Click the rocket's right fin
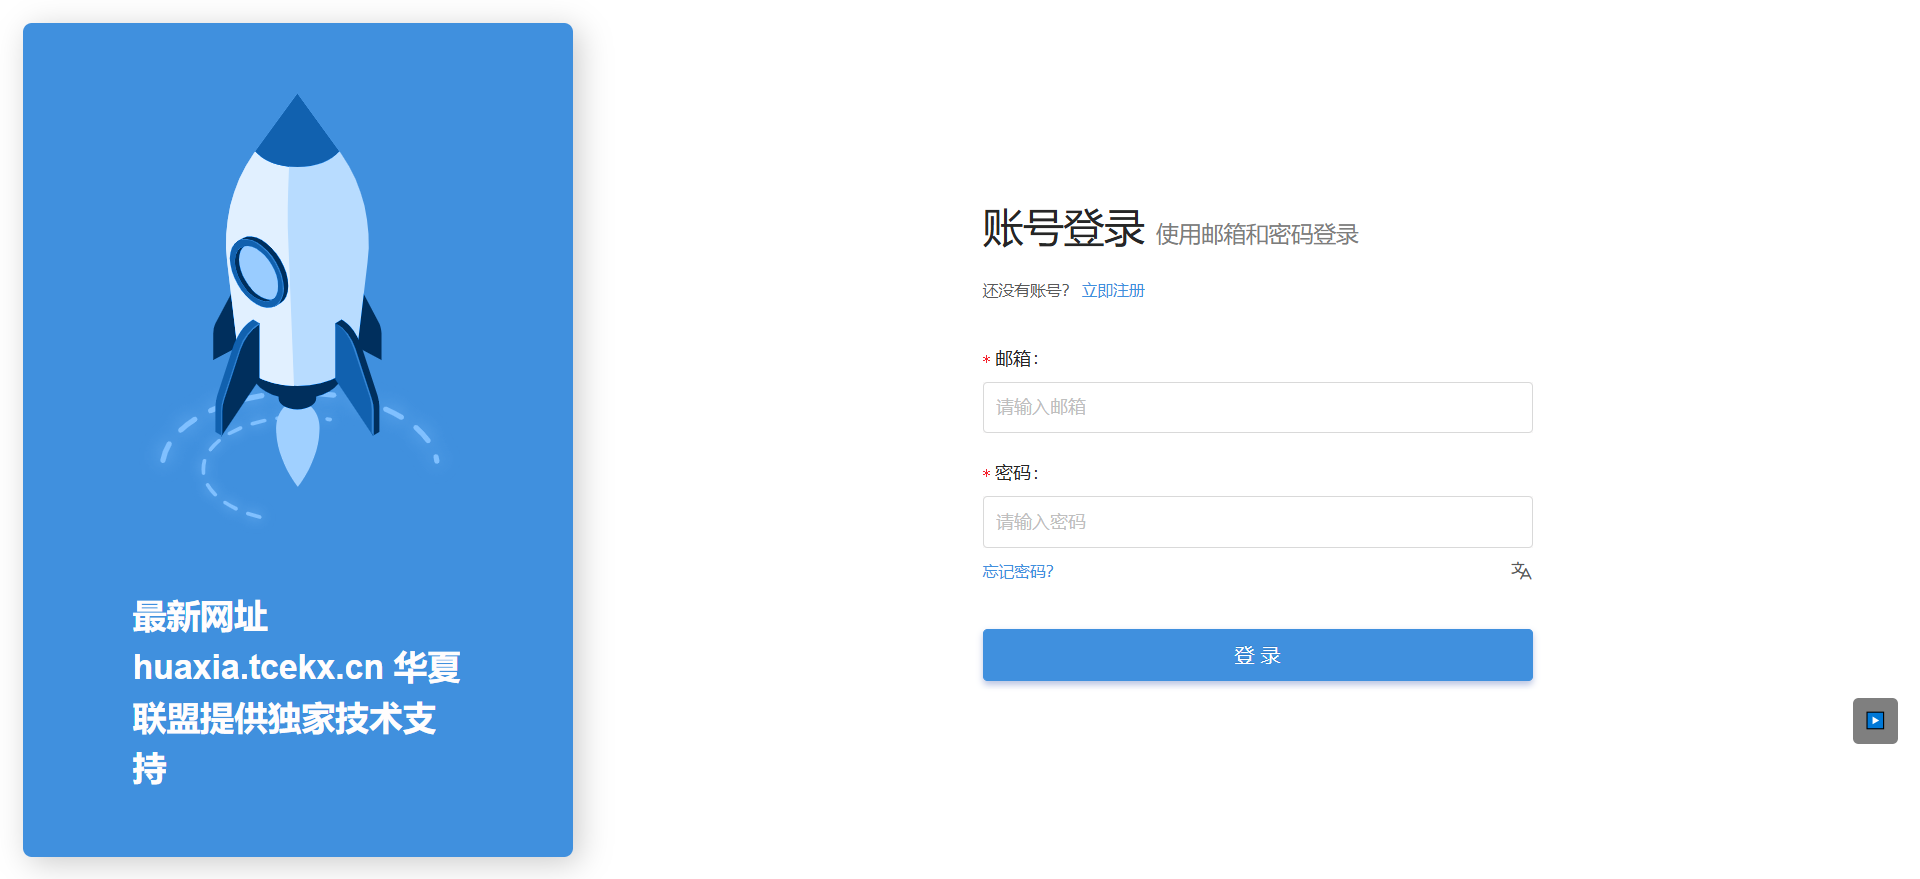 [358, 375]
